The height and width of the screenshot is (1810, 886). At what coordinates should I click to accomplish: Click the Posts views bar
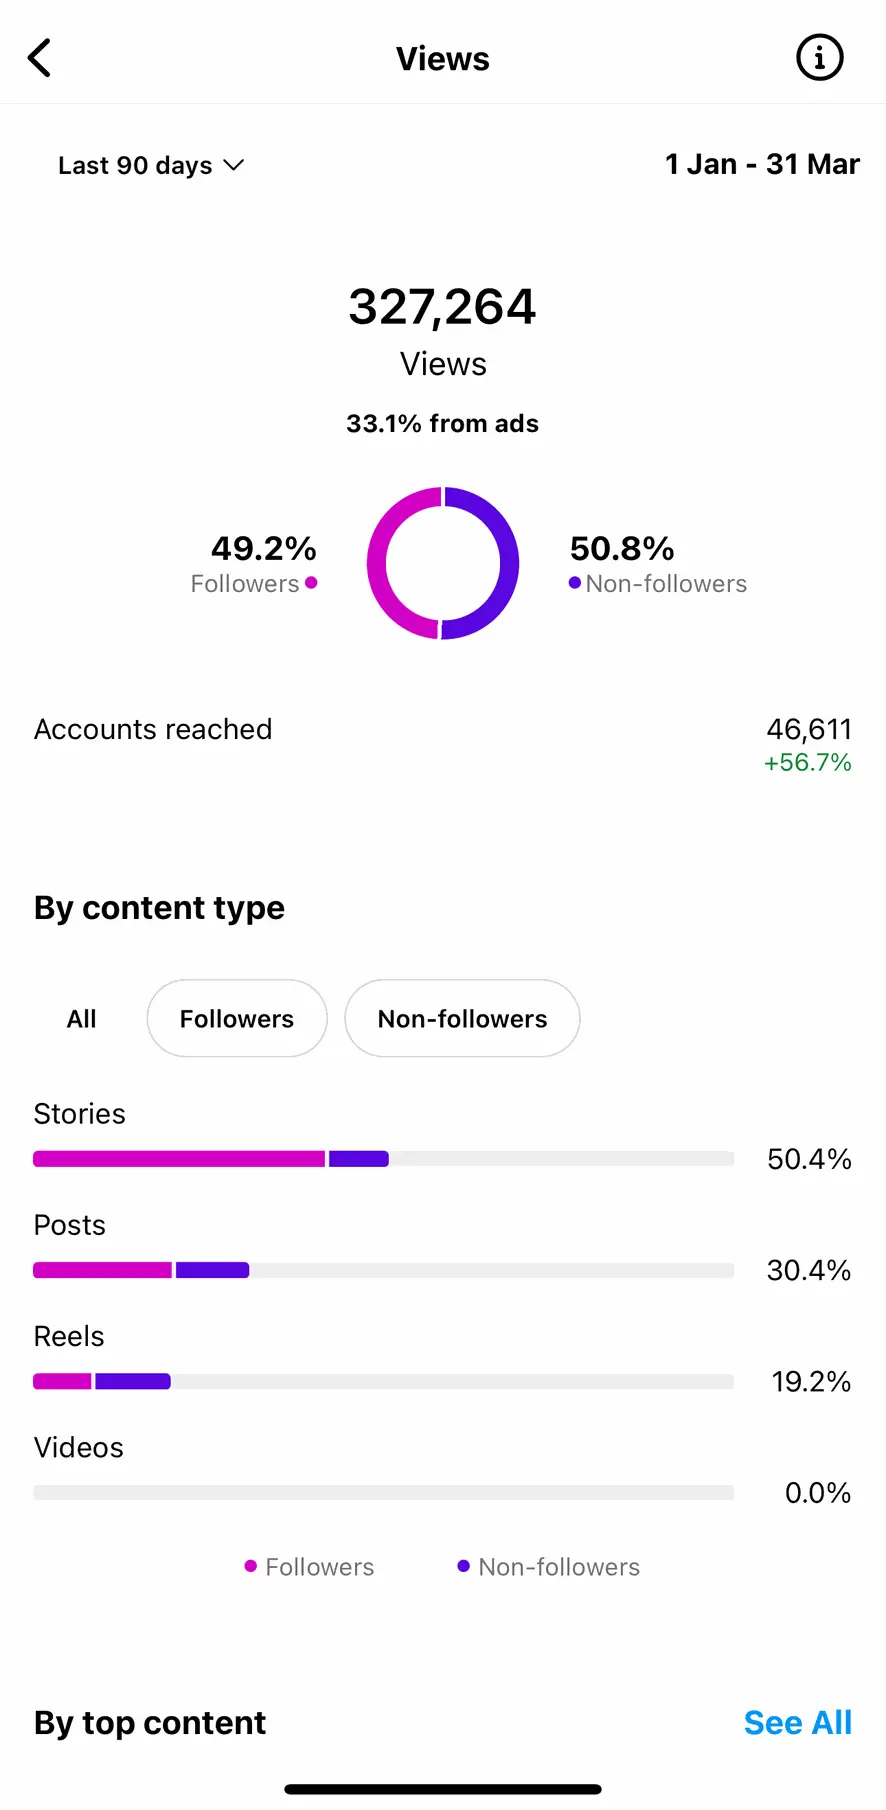pos(384,1270)
